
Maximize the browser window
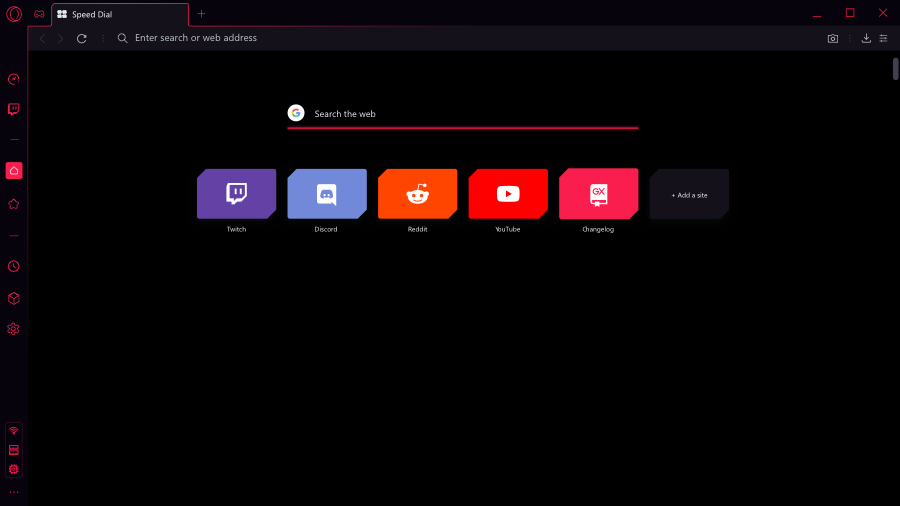click(850, 13)
